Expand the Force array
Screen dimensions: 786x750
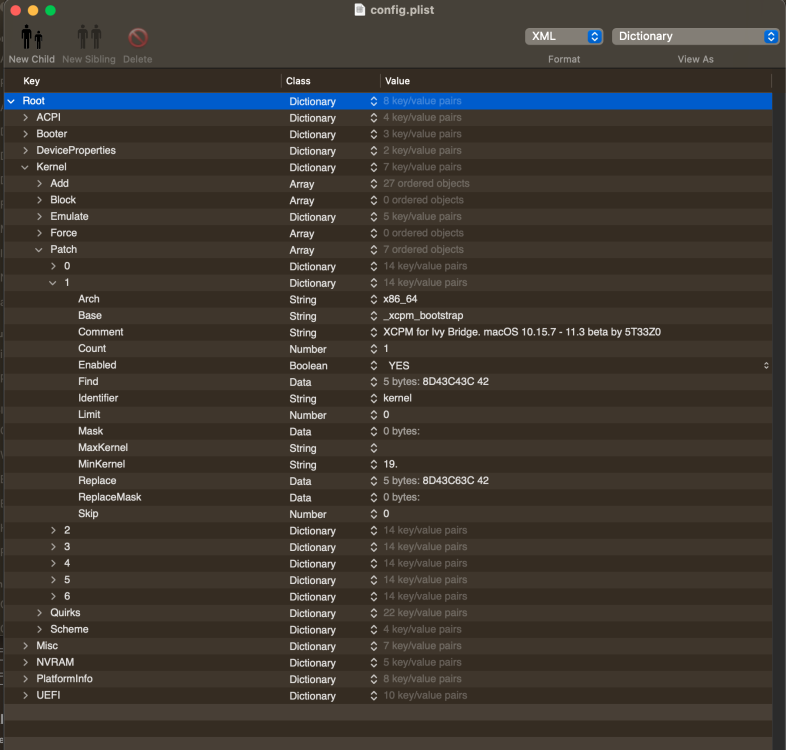(39, 233)
